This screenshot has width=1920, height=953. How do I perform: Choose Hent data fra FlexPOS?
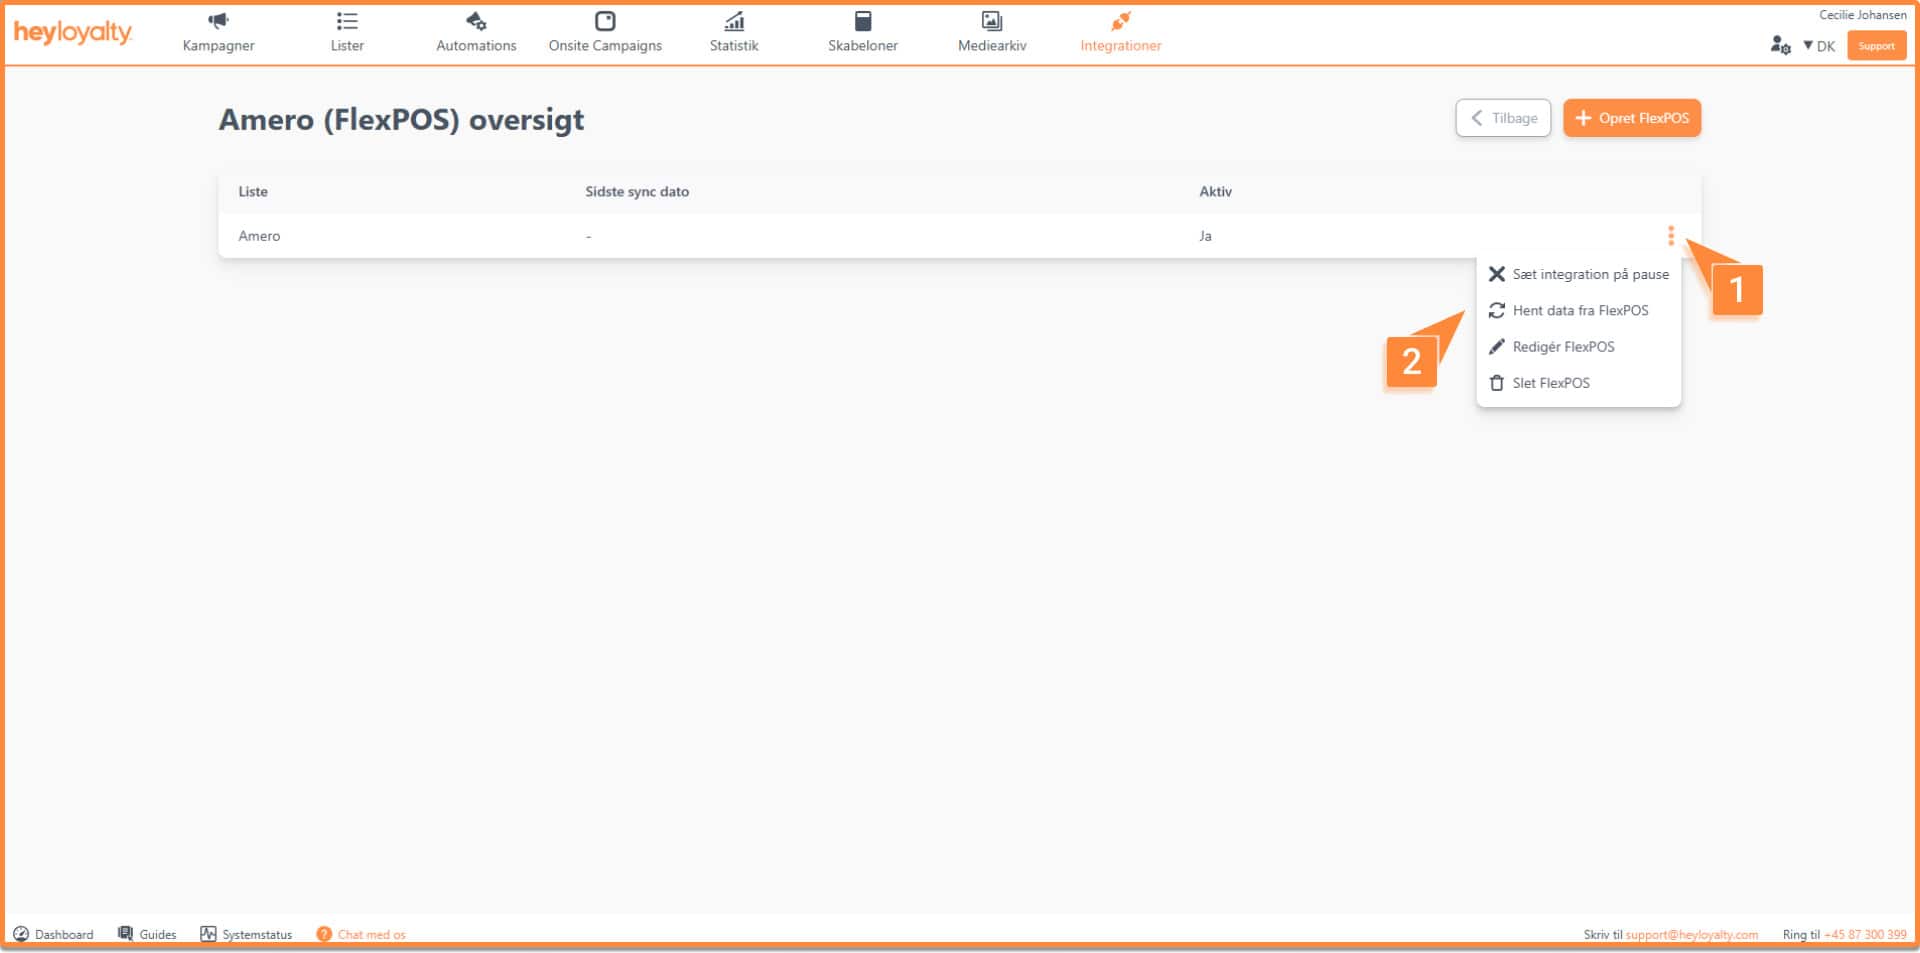click(1579, 311)
